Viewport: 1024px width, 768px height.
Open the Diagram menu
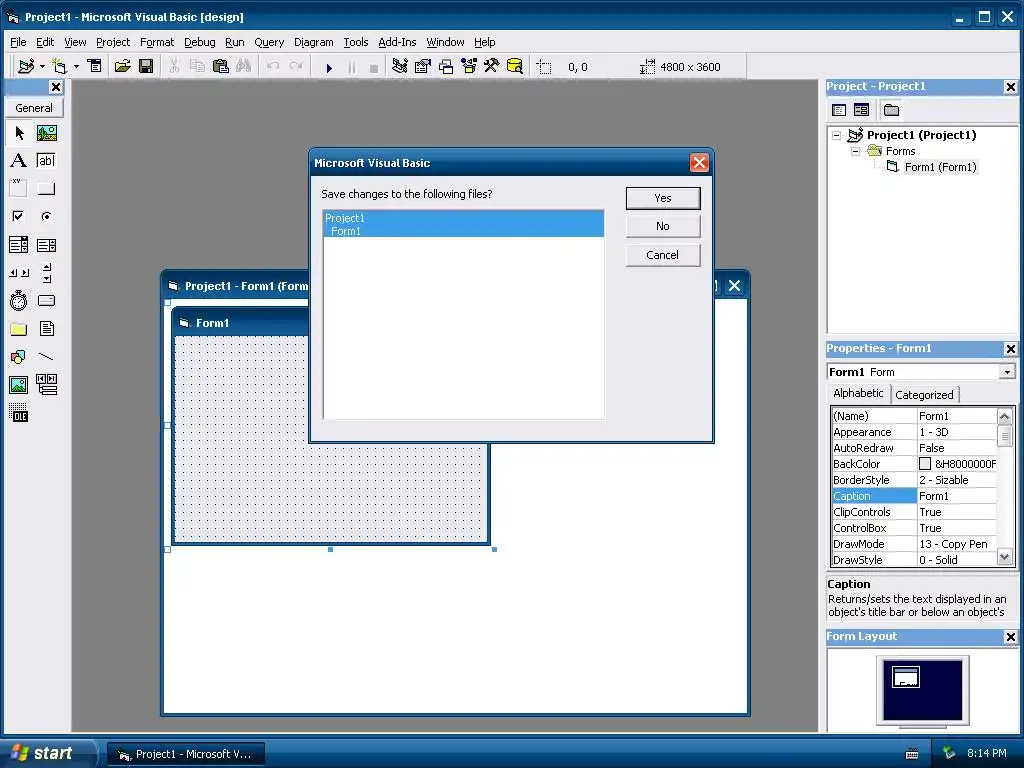point(313,42)
